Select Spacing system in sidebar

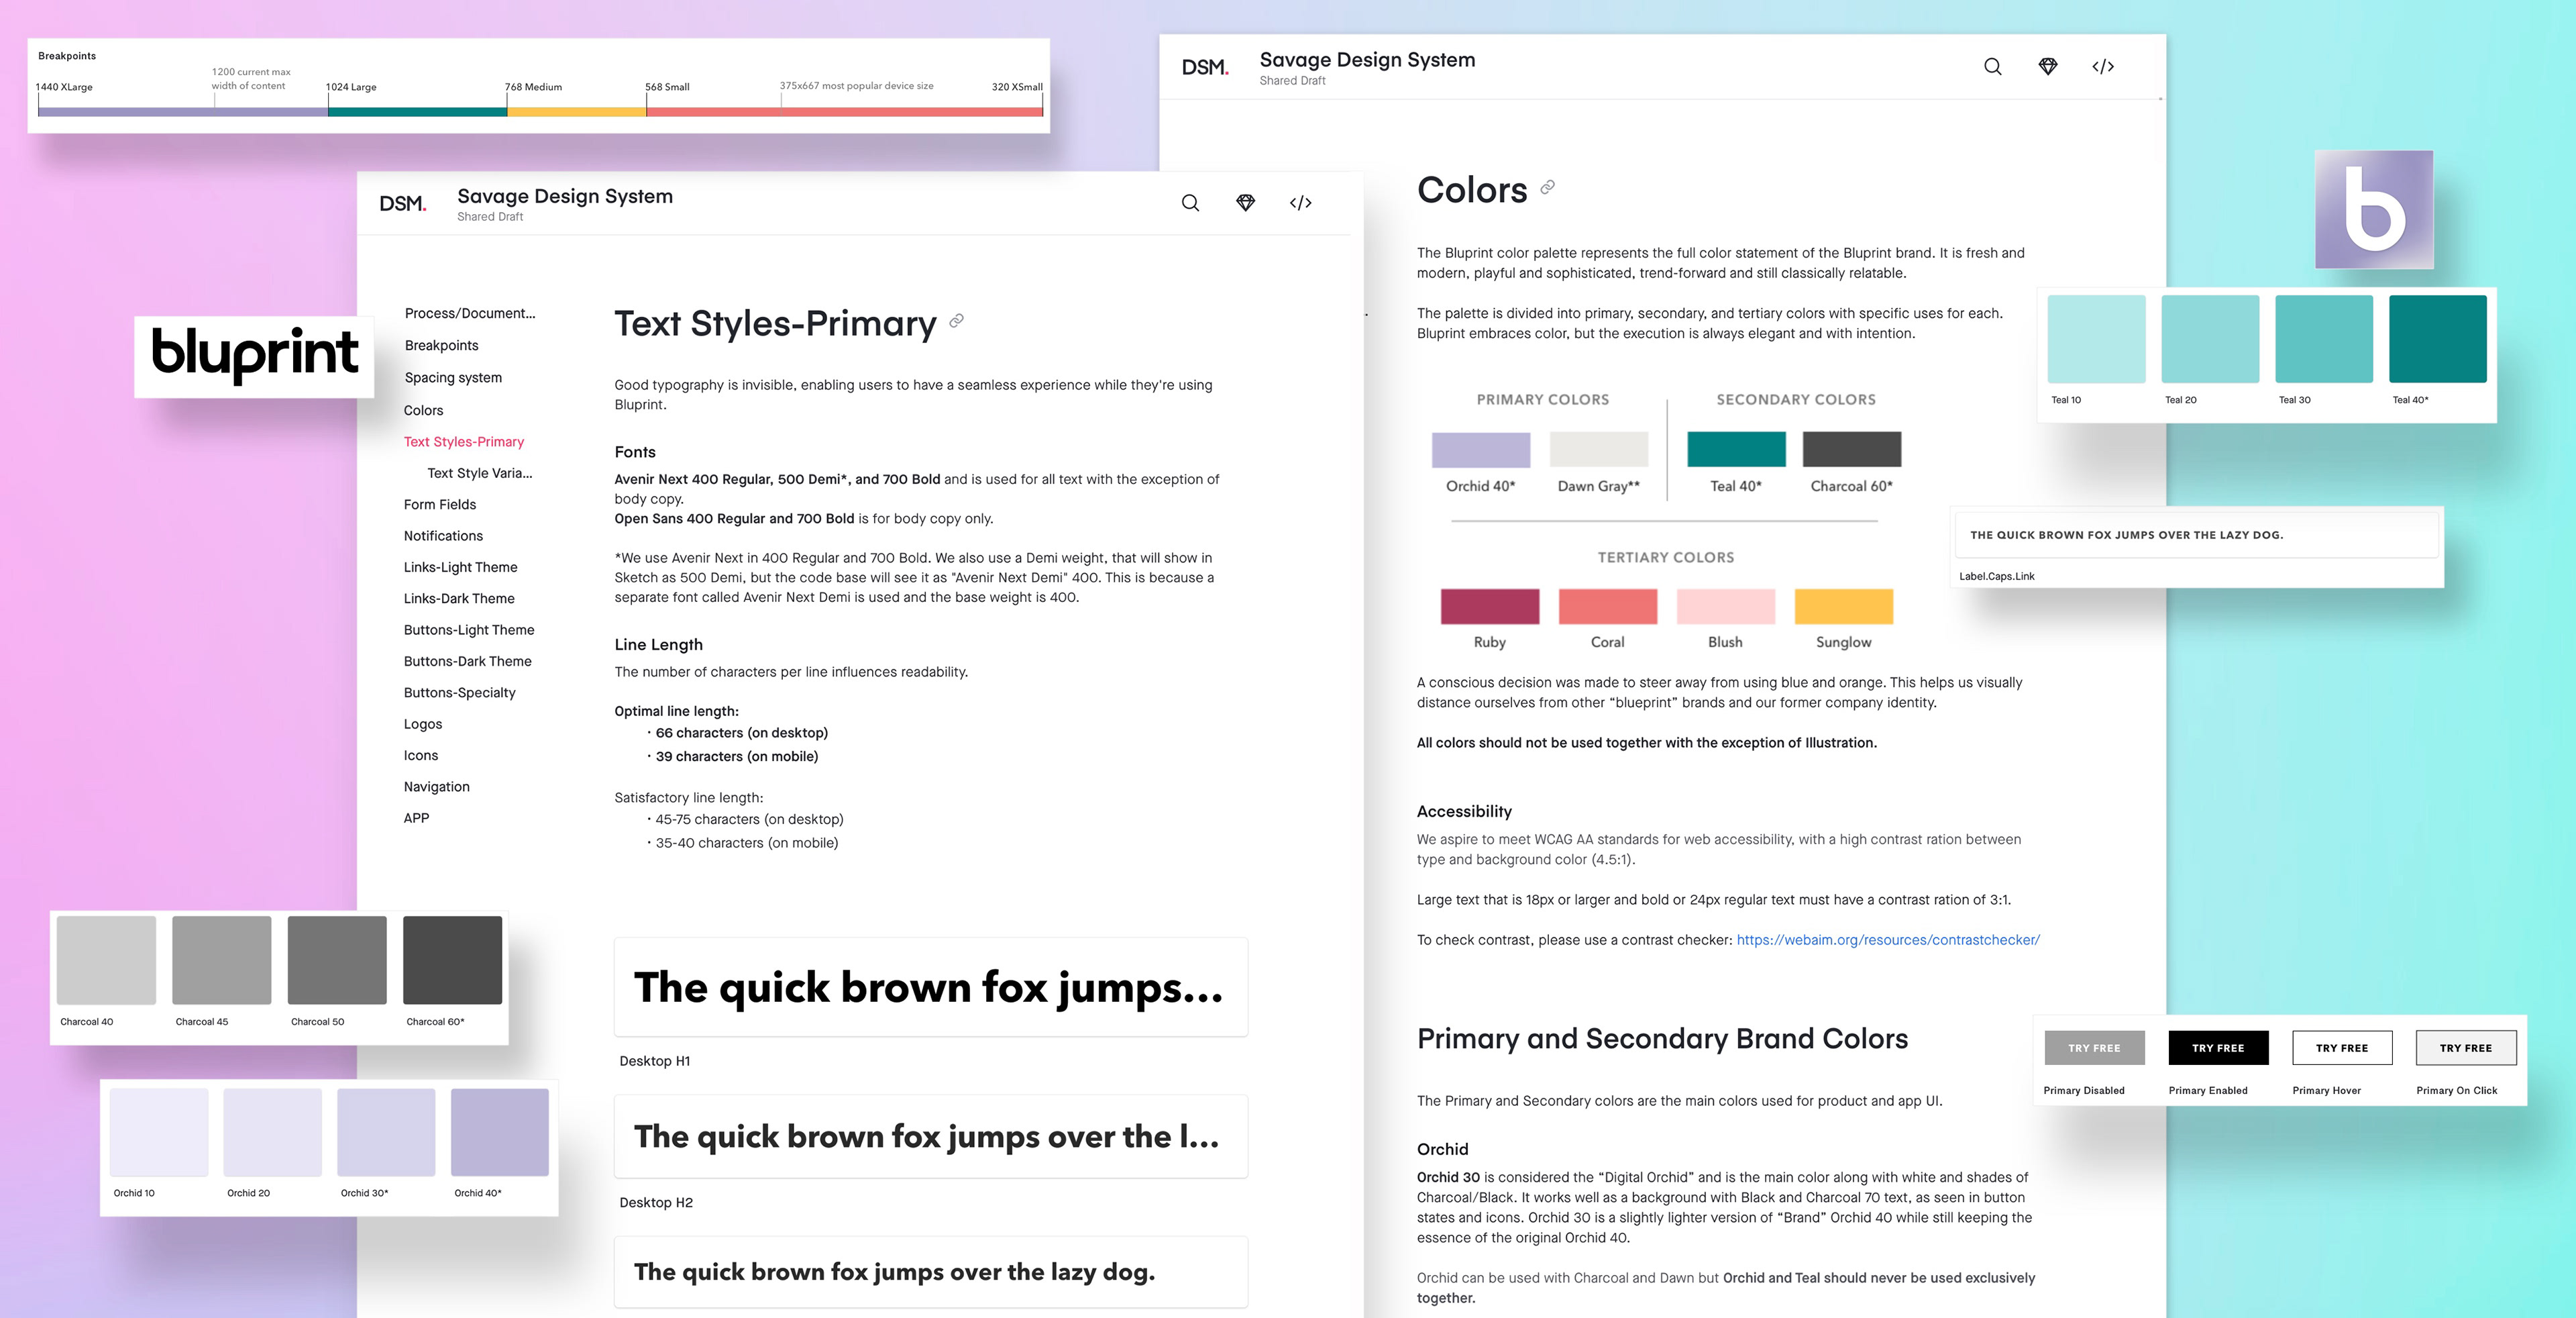[x=453, y=377]
